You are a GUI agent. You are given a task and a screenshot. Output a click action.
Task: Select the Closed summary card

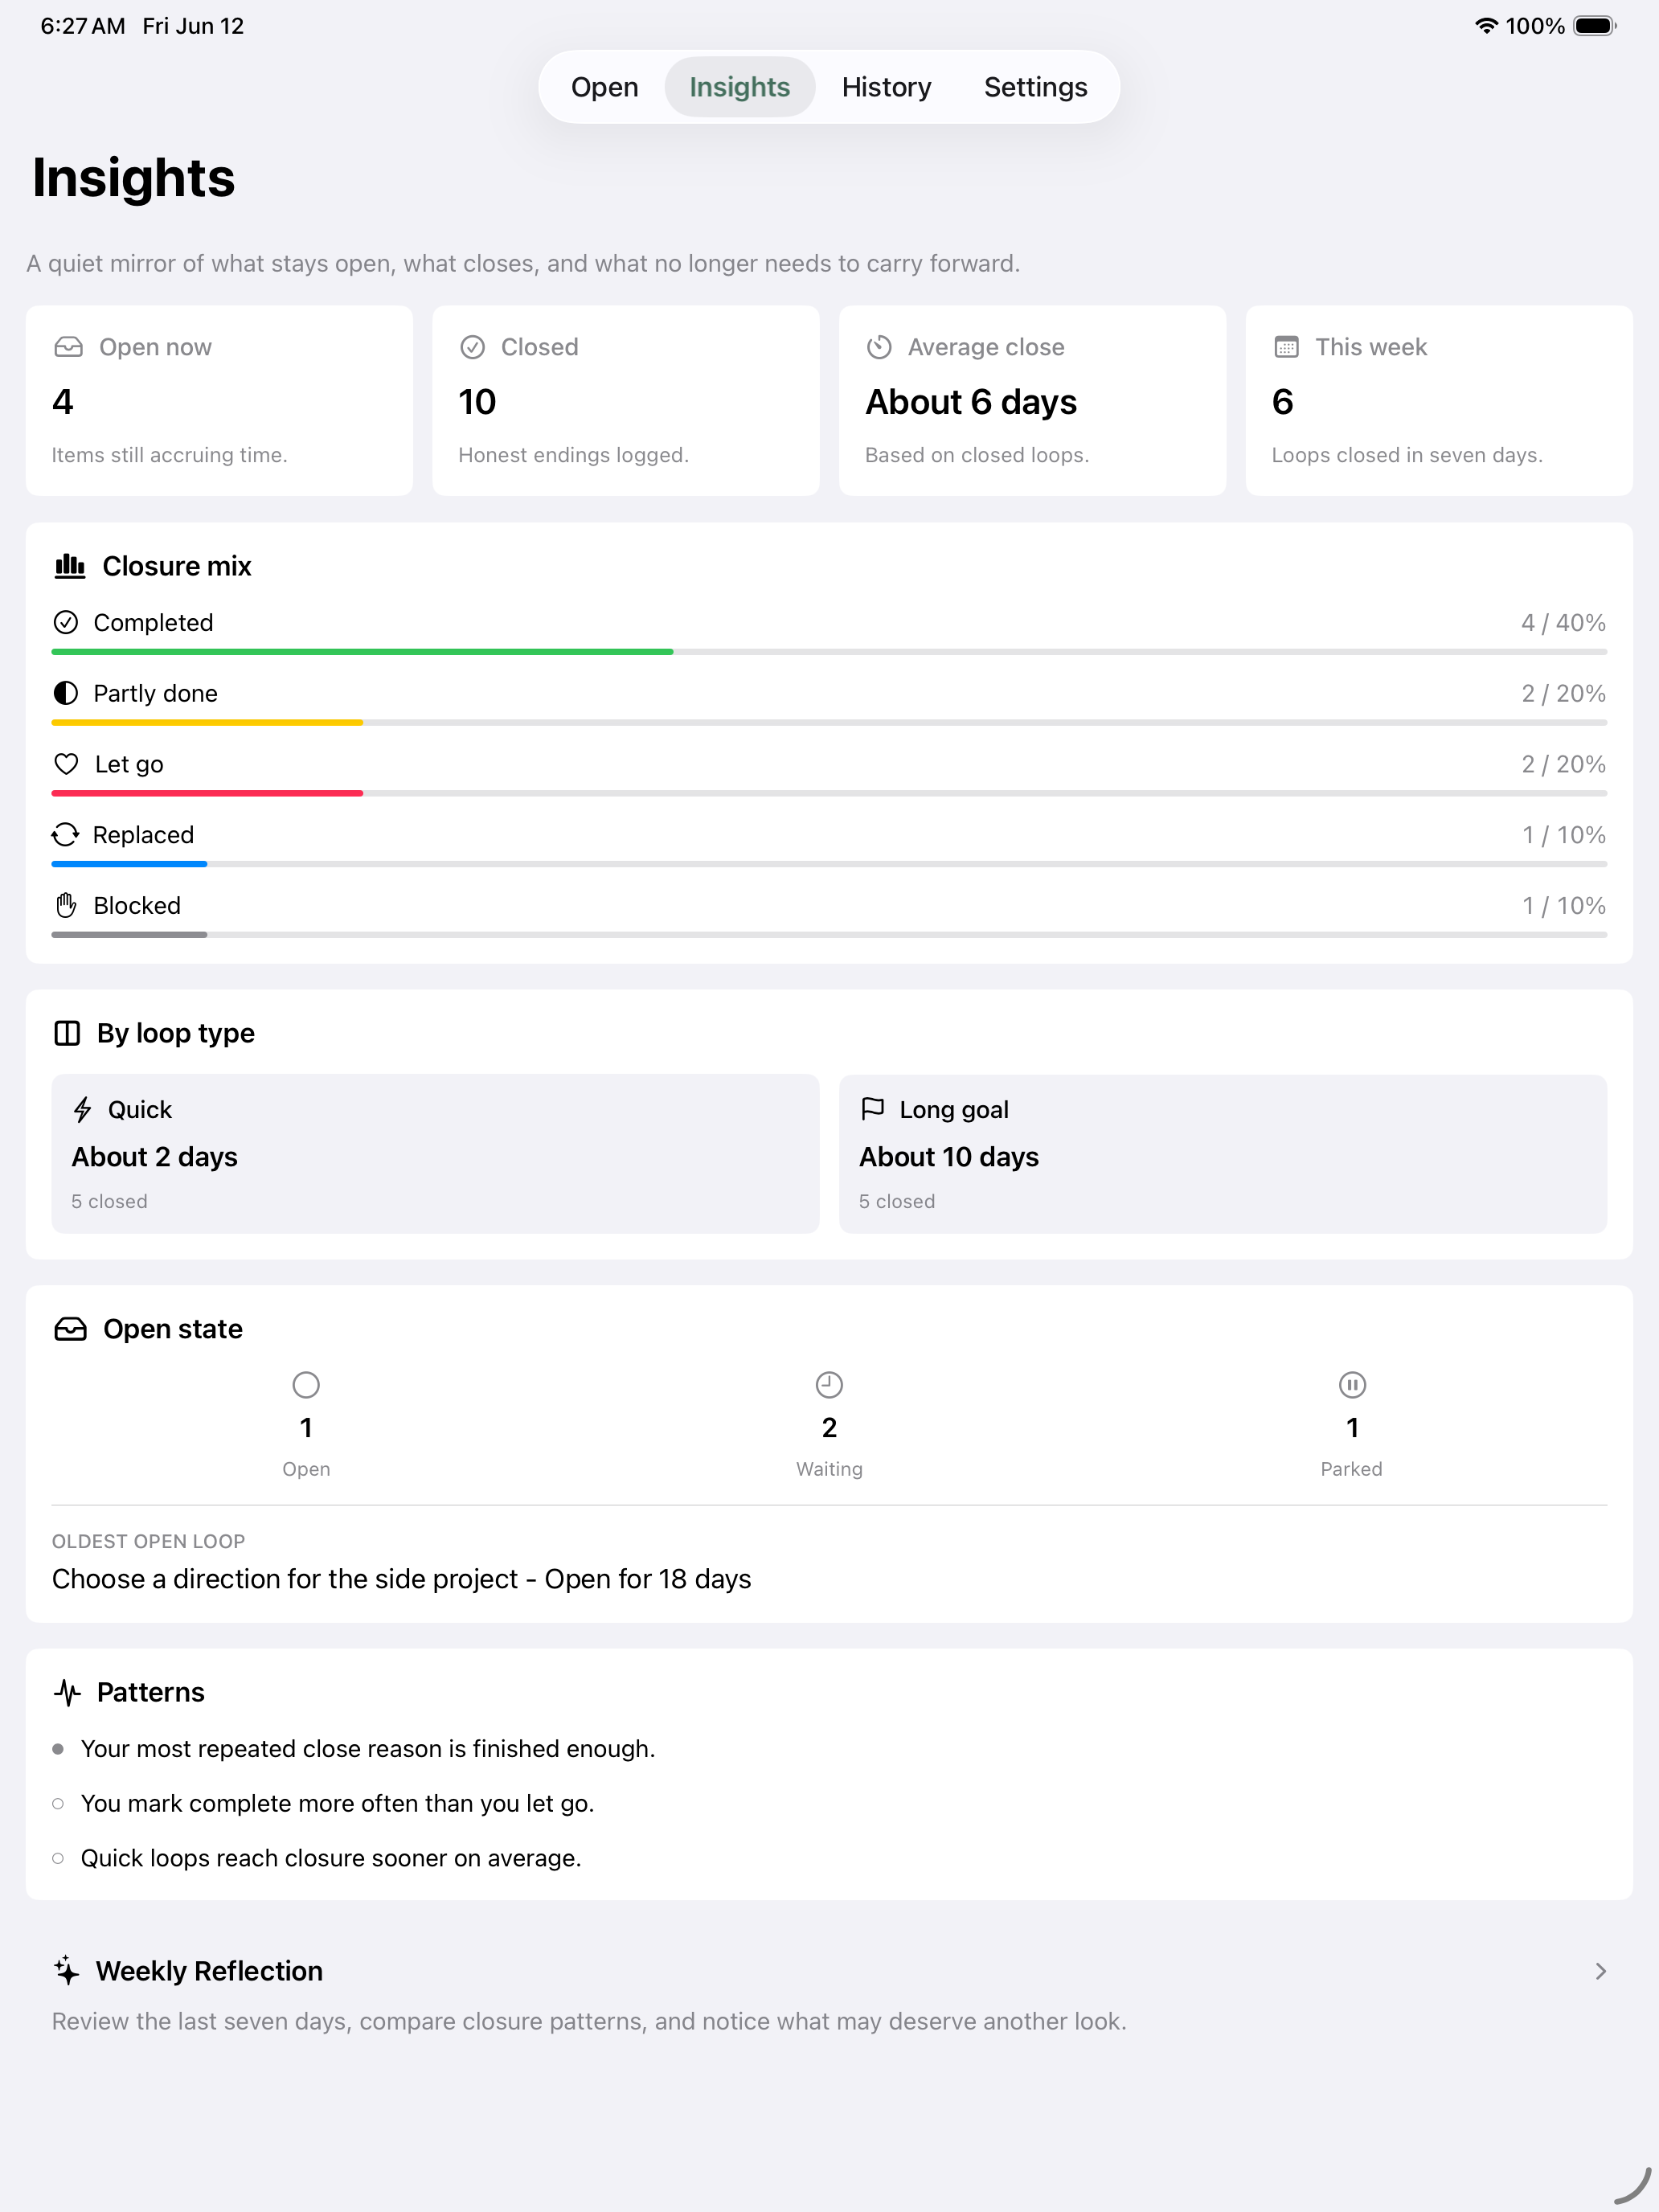pyautogui.click(x=626, y=400)
